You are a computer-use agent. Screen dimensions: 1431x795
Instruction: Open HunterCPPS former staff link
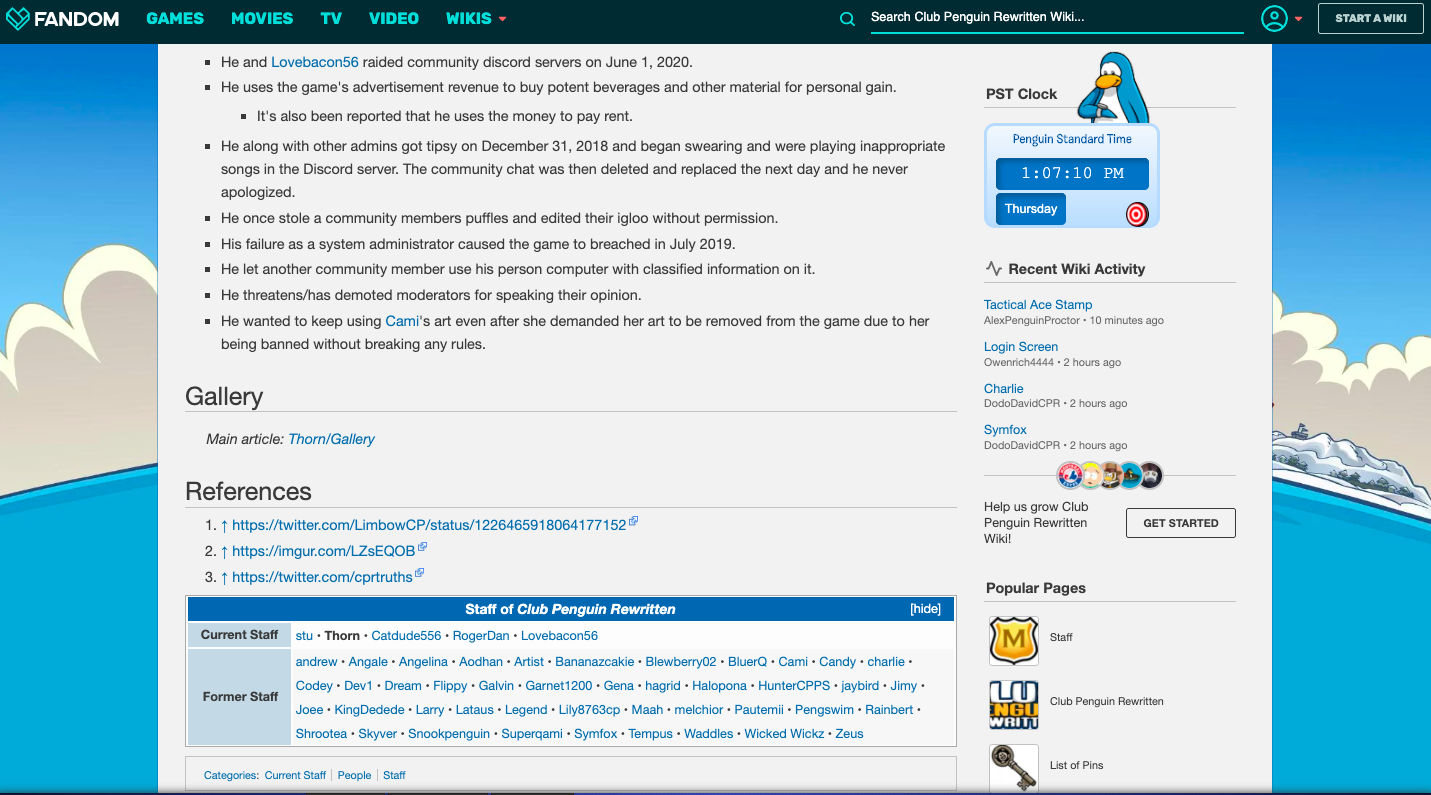[x=794, y=686]
